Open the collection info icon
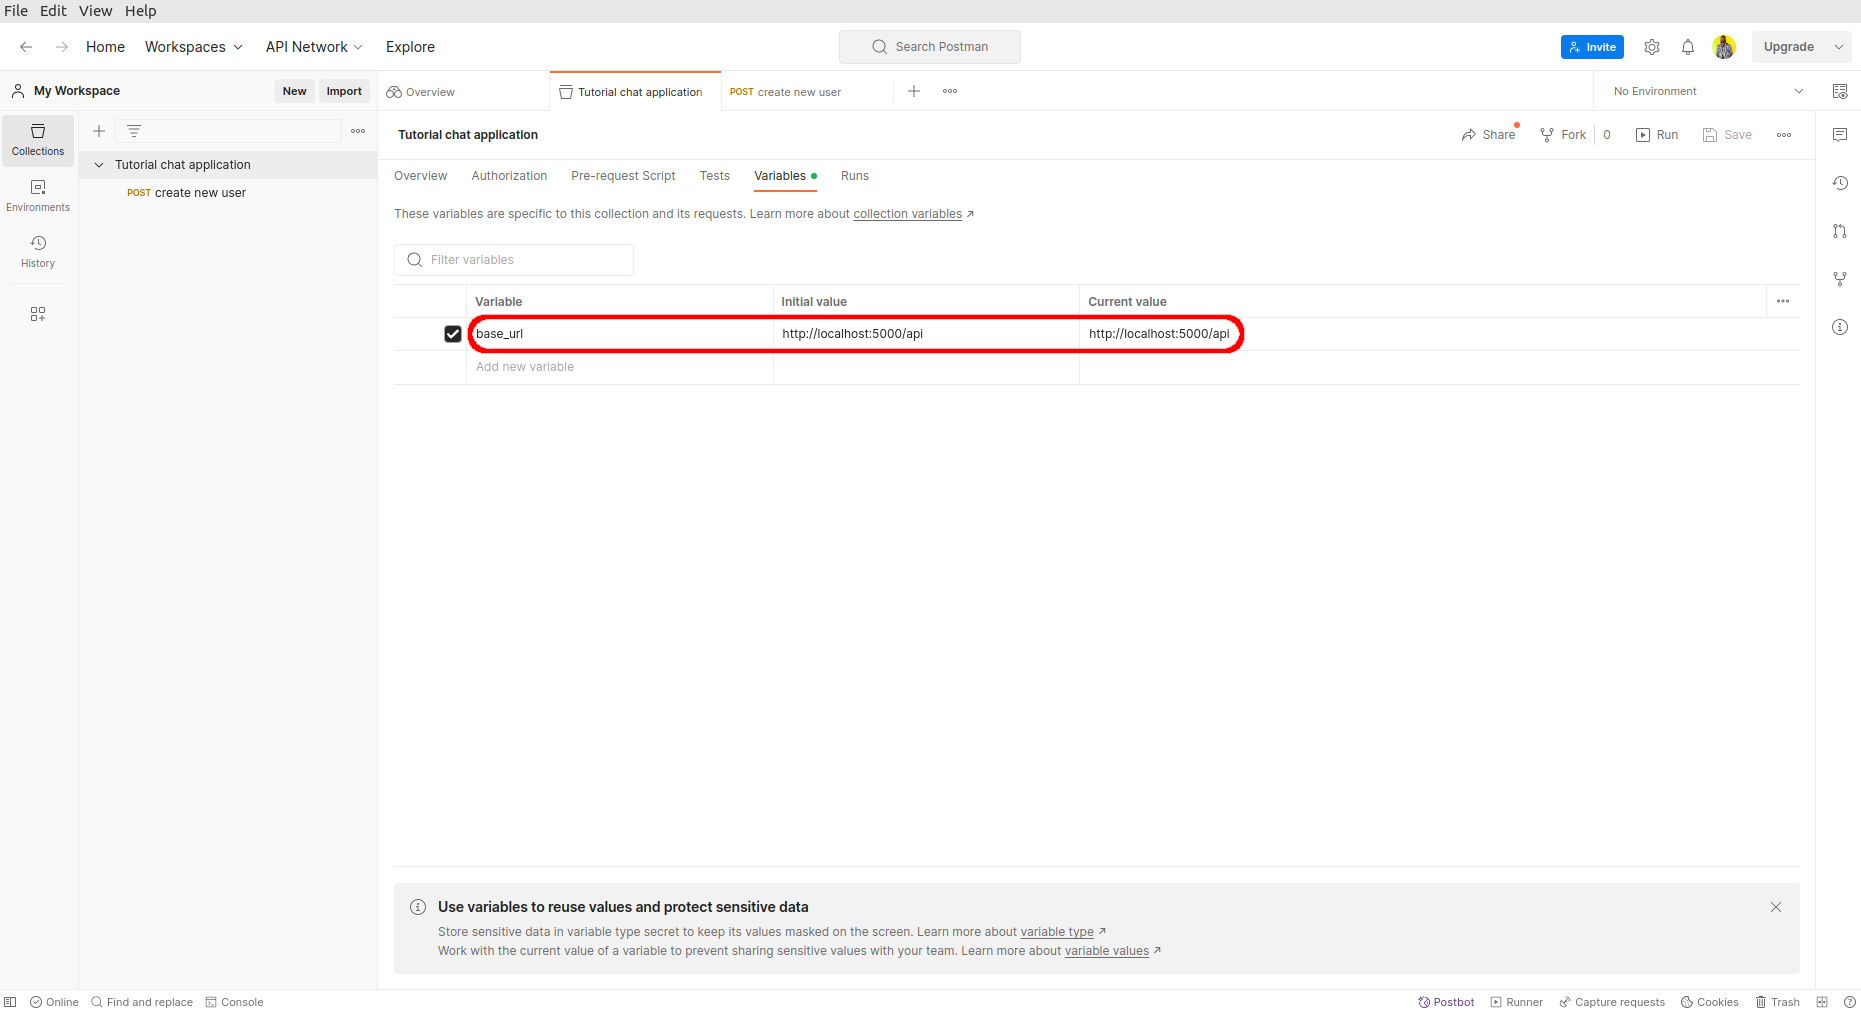 click(1840, 327)
